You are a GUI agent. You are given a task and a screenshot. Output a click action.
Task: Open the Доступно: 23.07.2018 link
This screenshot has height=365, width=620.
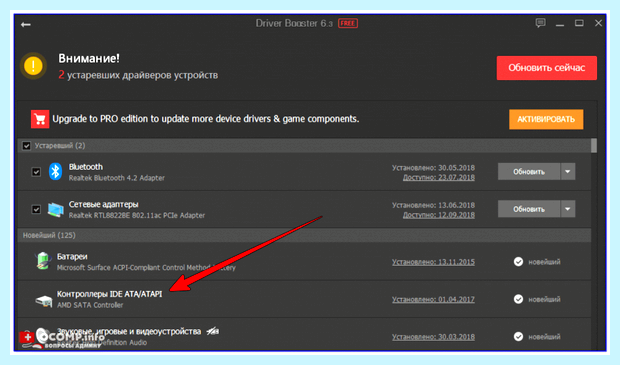coord(439,178)
